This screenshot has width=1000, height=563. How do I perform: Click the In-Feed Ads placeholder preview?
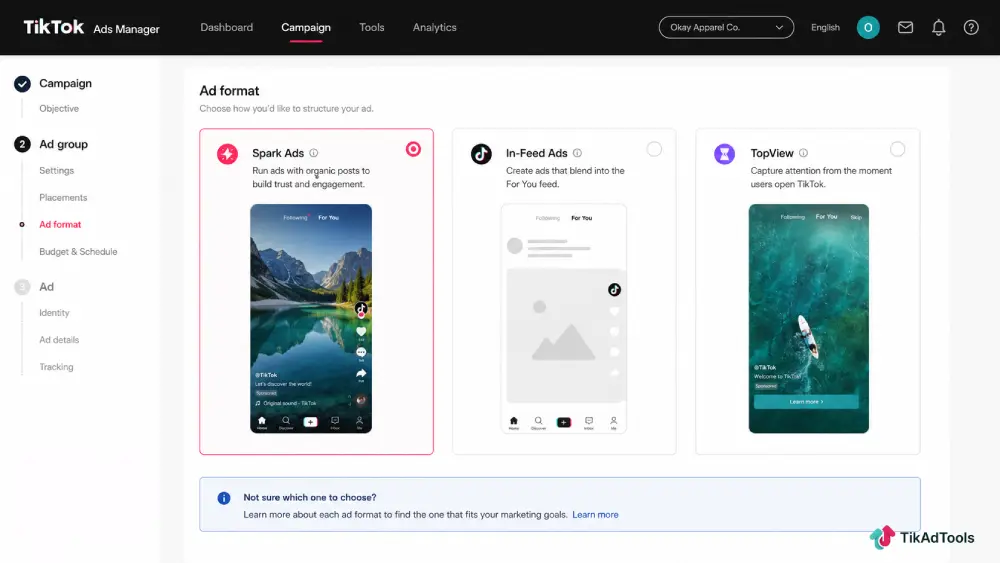[x=564, y=318]
